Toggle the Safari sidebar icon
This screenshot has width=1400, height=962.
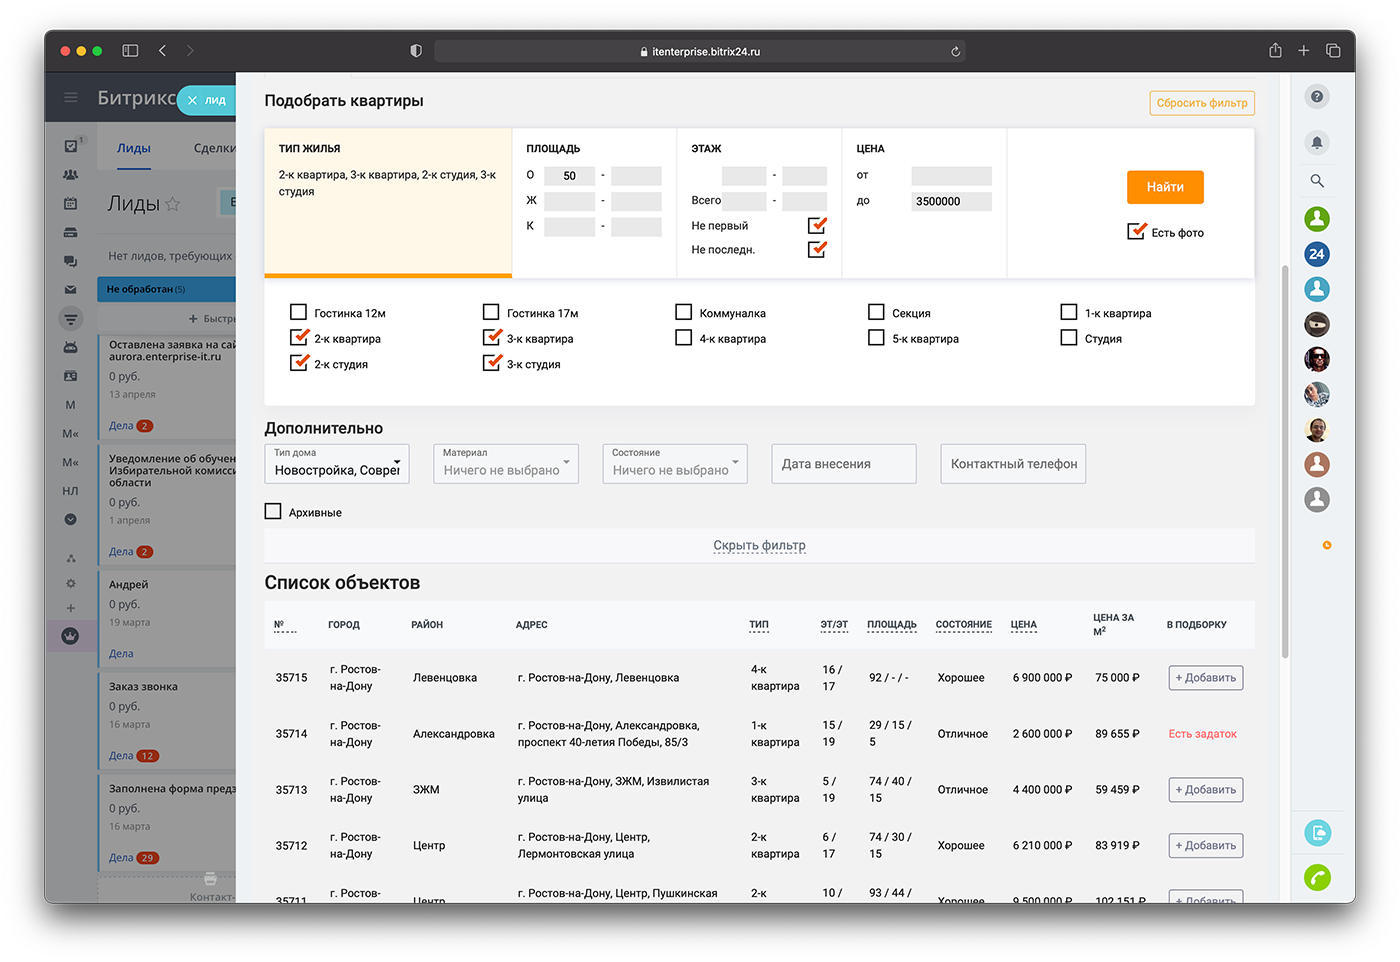pos(130,51)
